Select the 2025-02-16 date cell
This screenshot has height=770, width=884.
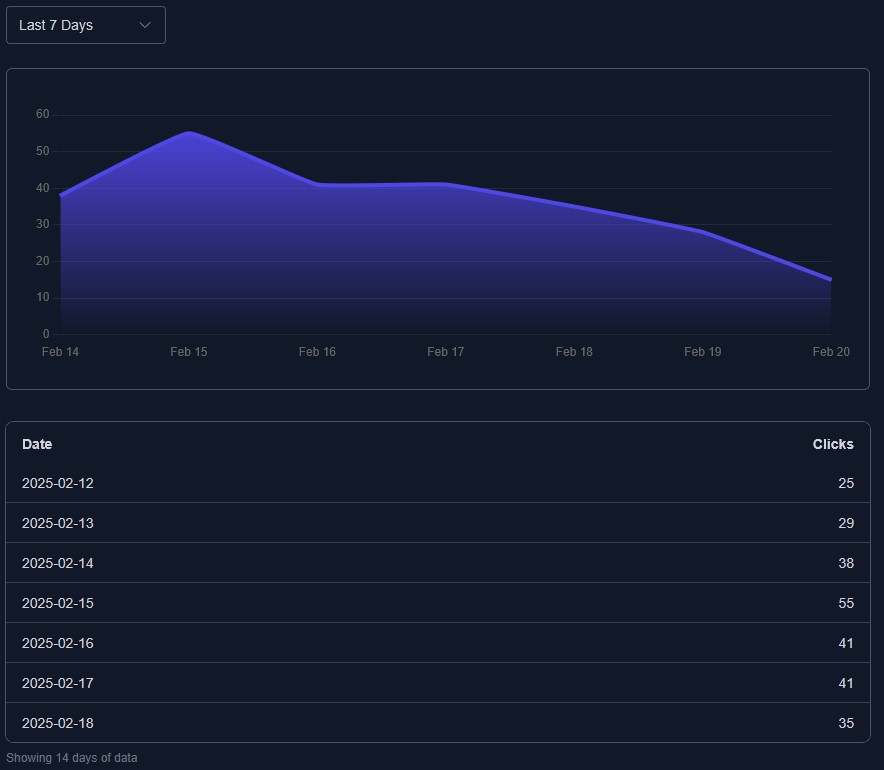pos(58,643)
